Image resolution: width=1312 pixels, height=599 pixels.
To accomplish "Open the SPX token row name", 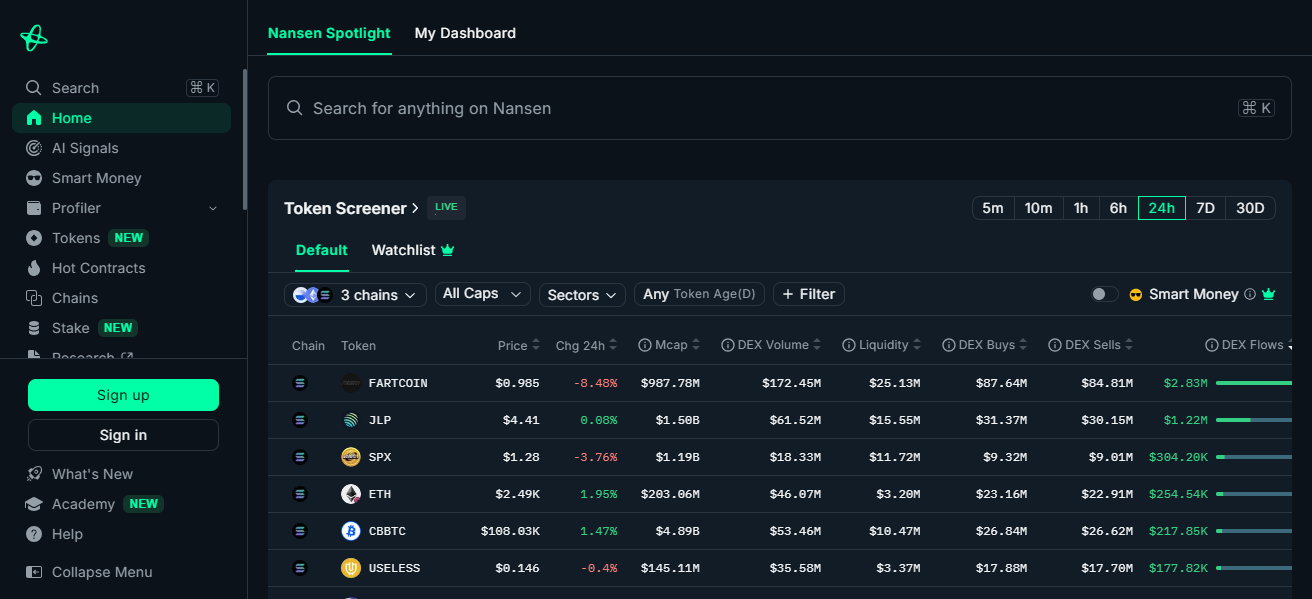I will (x=380, y=457).
